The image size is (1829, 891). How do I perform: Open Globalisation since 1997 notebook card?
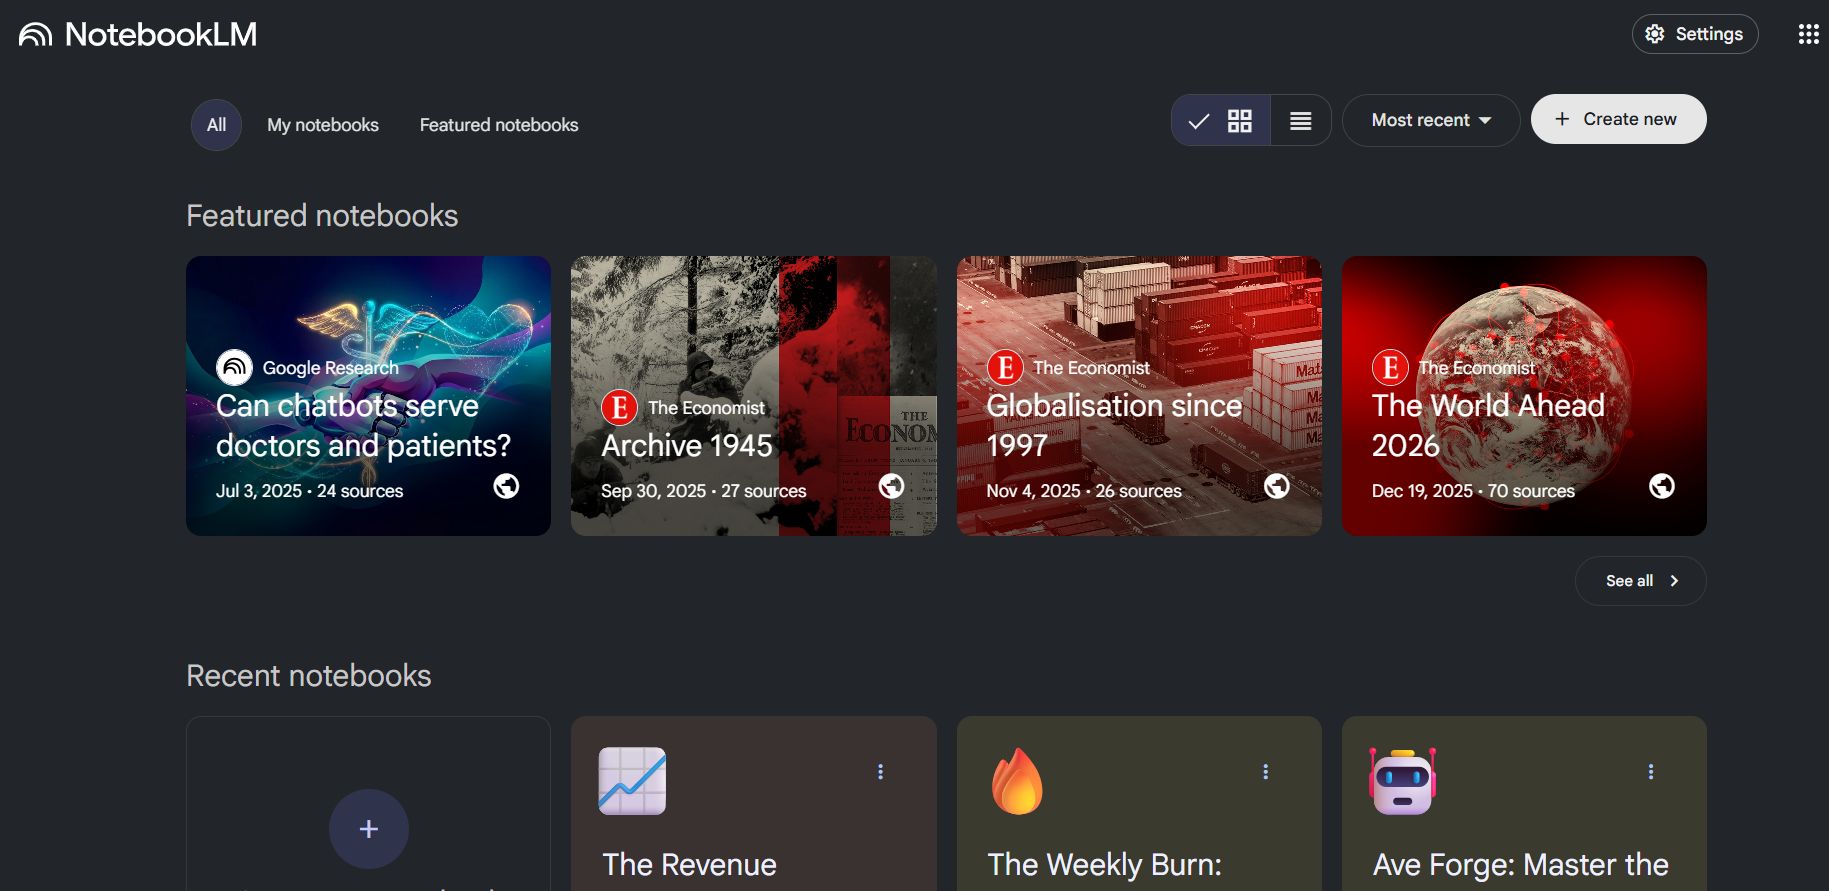pyautogui.click(x=1139, y=396)
